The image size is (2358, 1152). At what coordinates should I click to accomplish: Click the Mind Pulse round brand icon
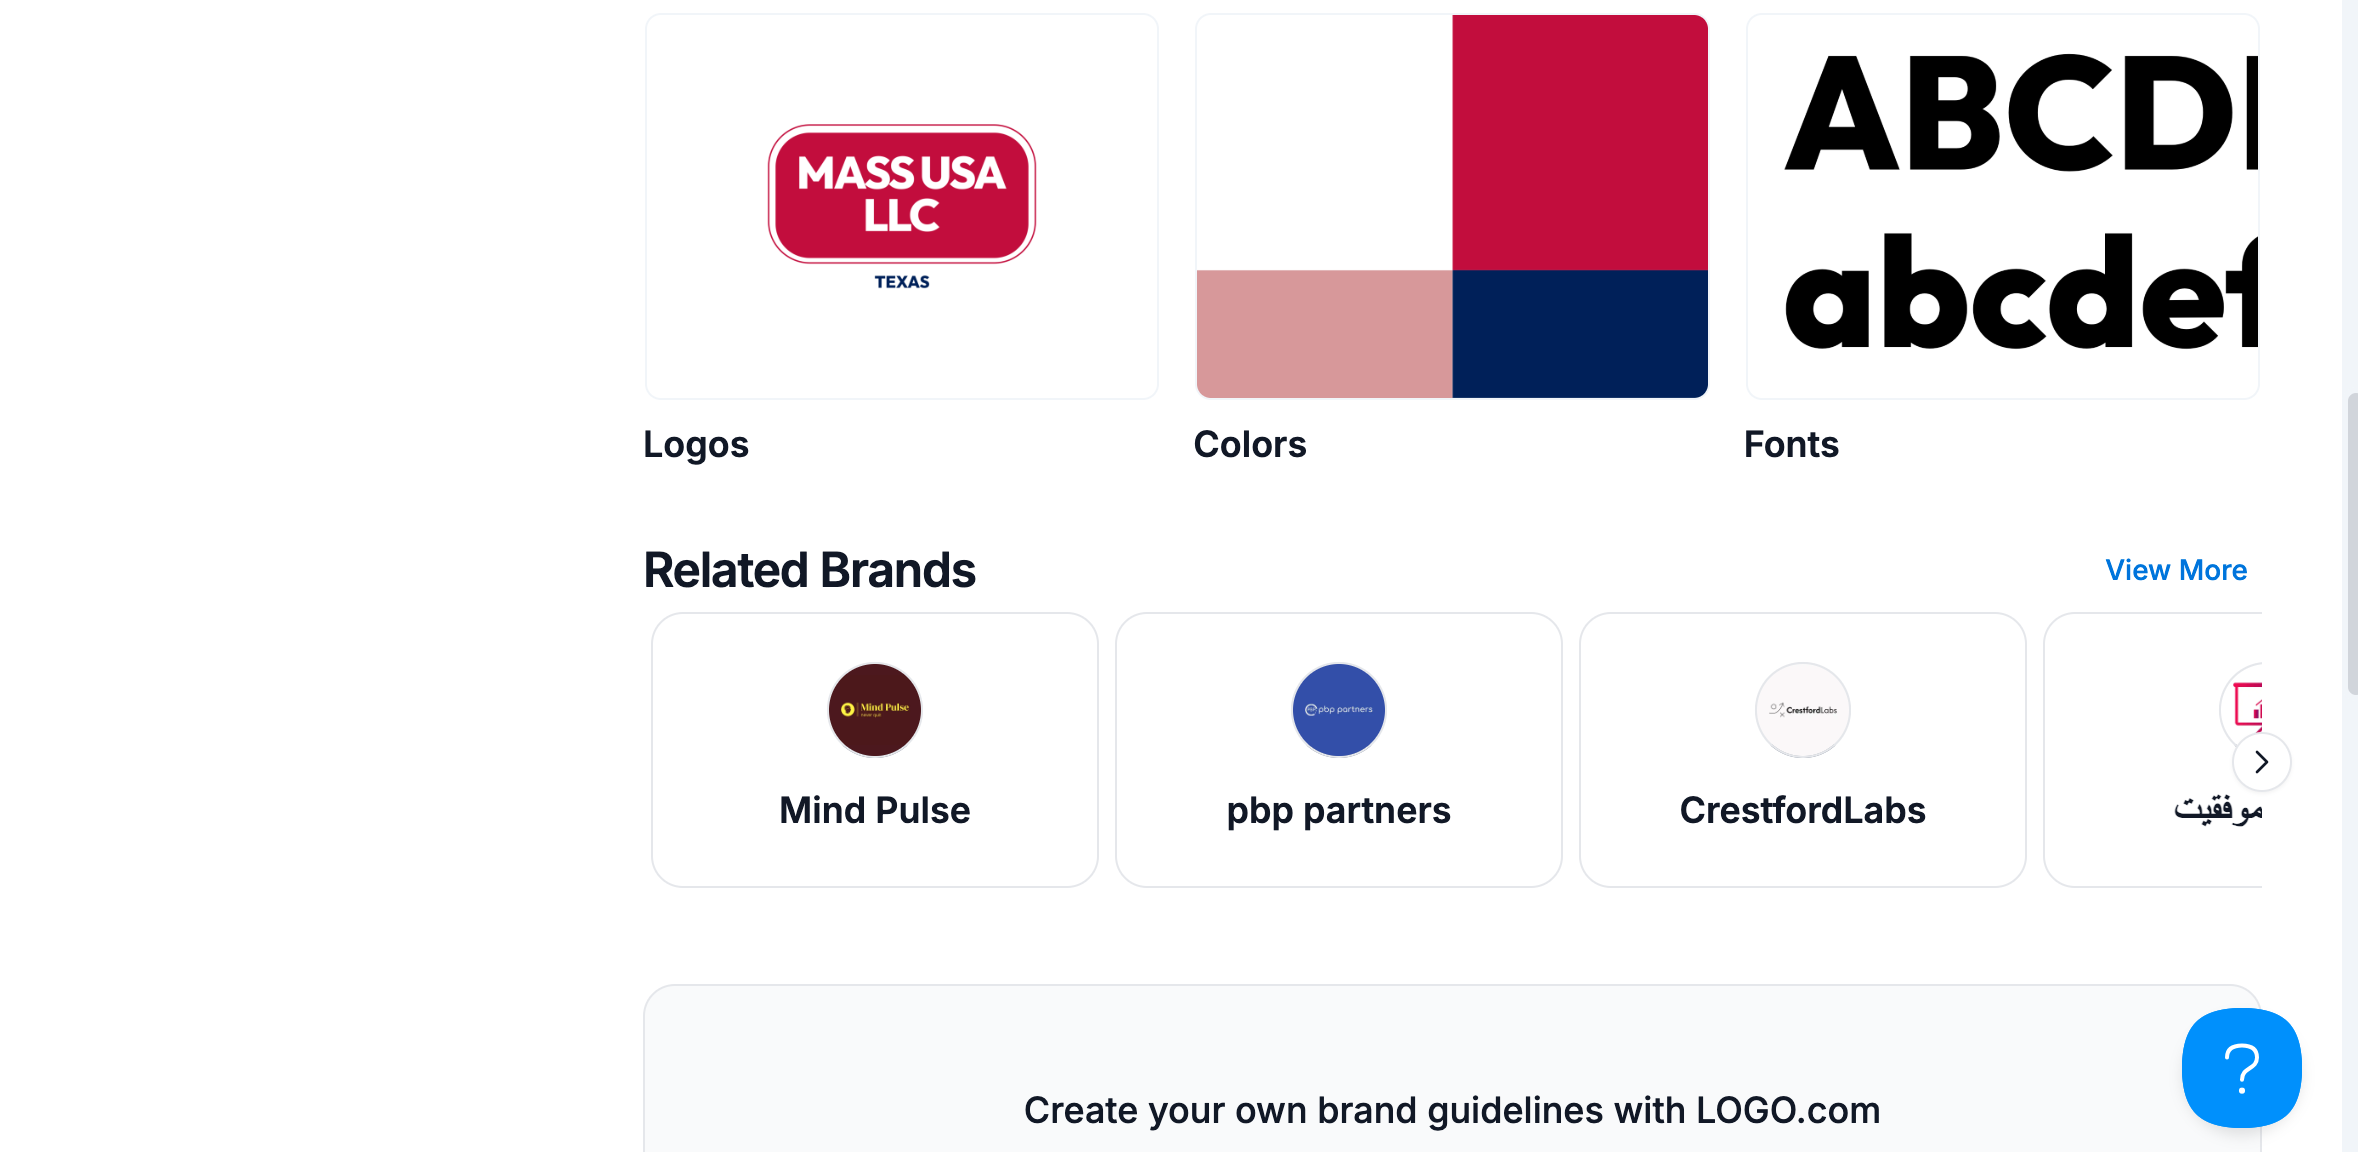[x=874, y=710]
